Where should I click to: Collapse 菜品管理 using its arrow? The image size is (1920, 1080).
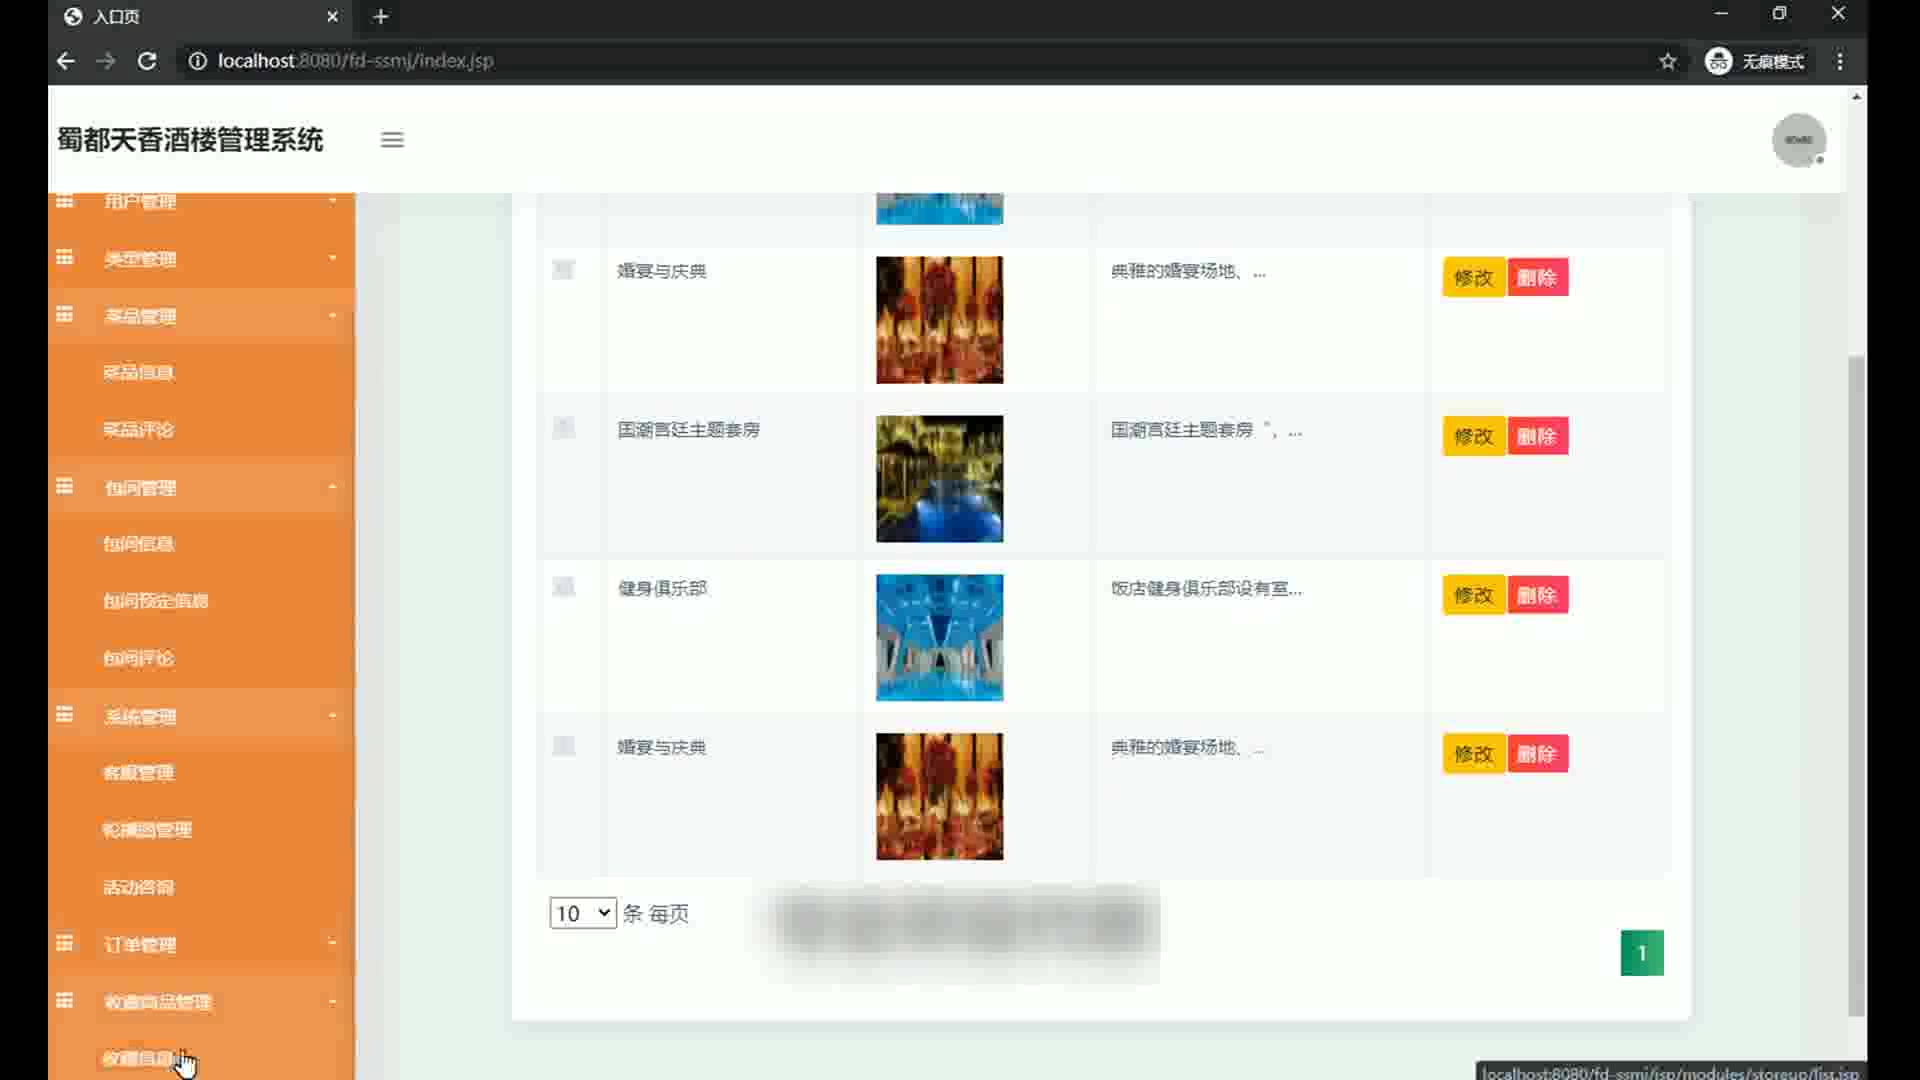point(332,316)
